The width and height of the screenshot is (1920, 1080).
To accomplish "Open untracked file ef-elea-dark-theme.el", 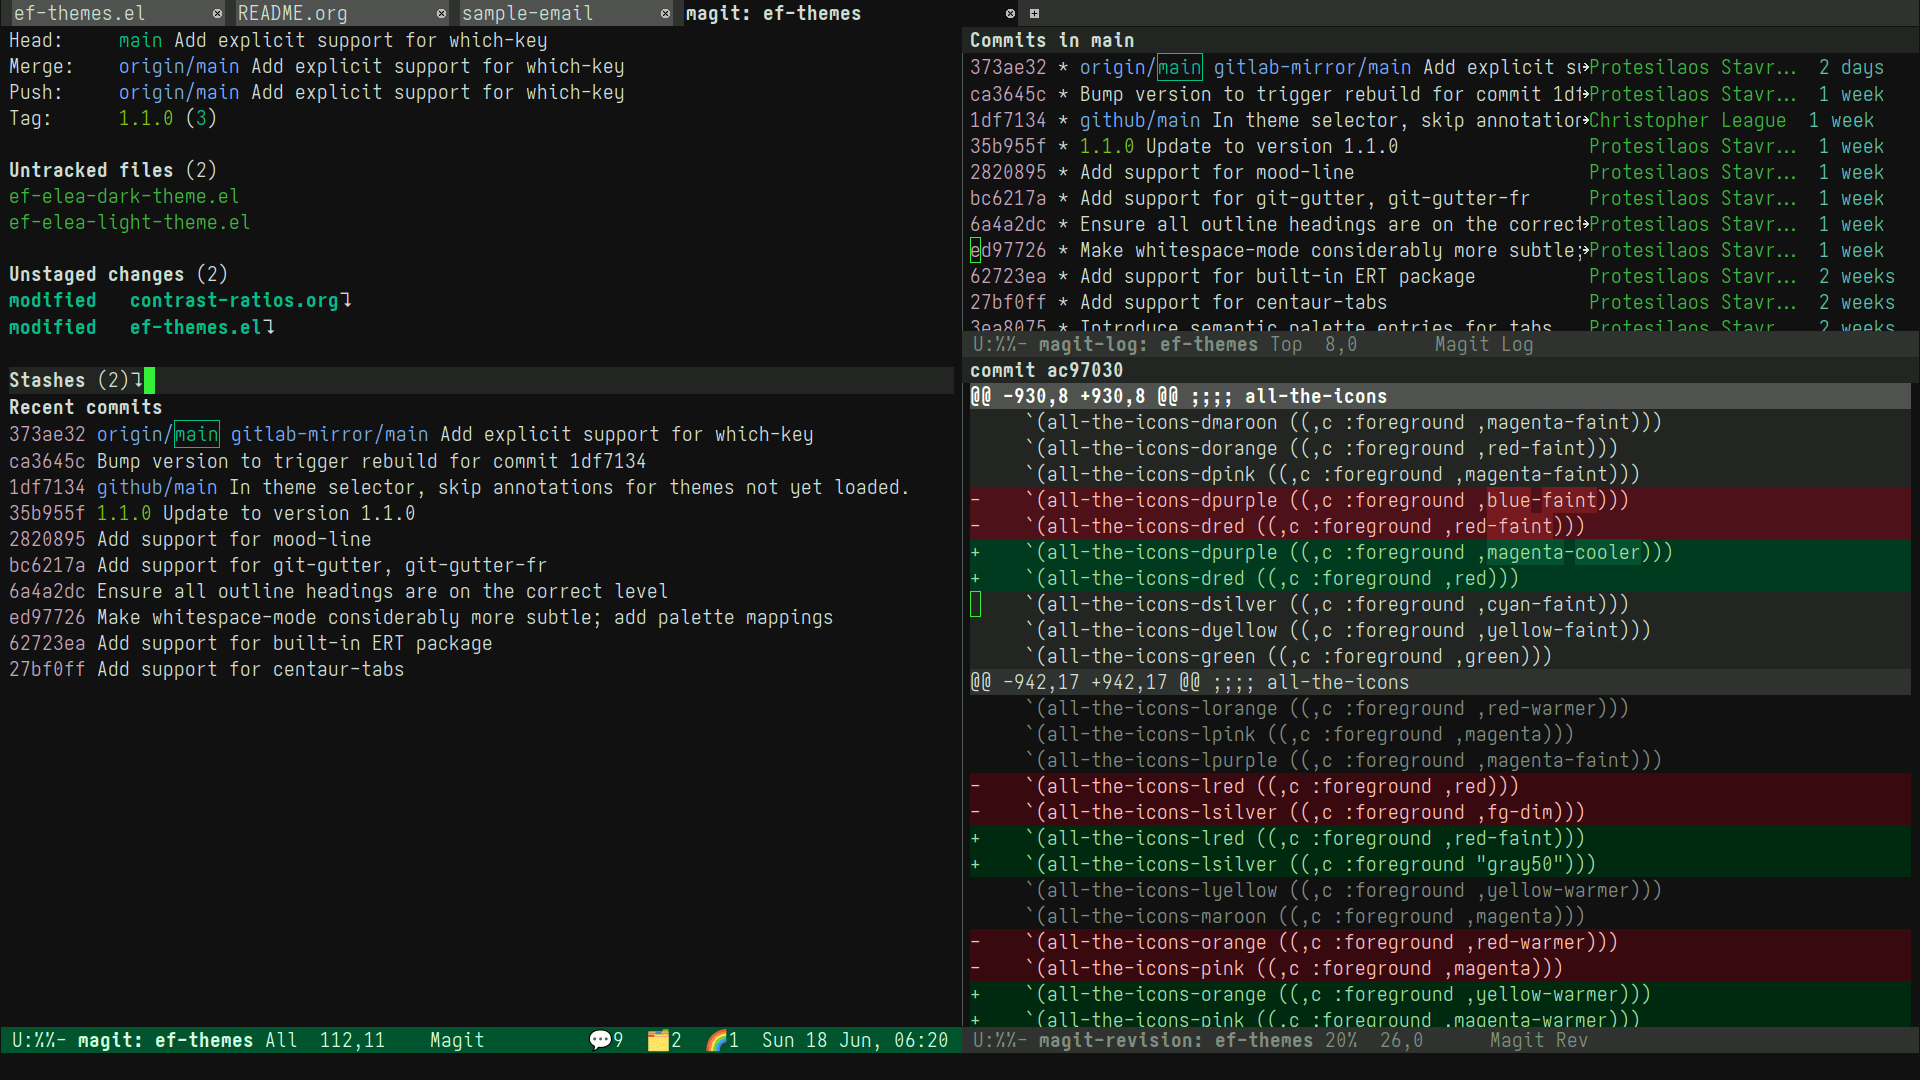I will (124, 196).
